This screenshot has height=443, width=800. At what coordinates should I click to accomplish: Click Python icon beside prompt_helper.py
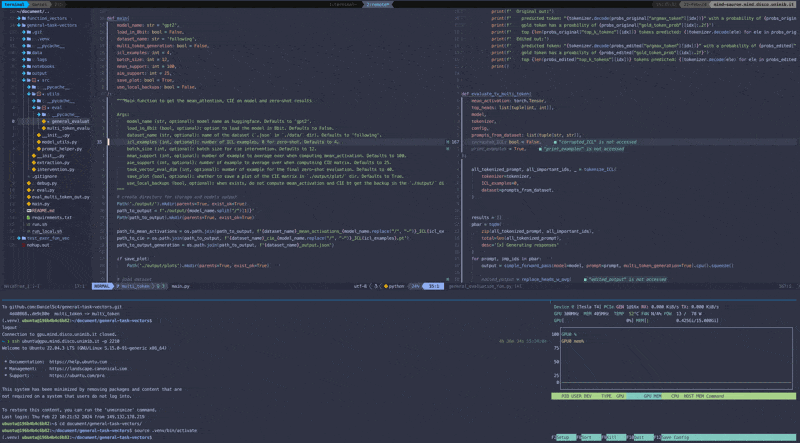pos(39,149)
